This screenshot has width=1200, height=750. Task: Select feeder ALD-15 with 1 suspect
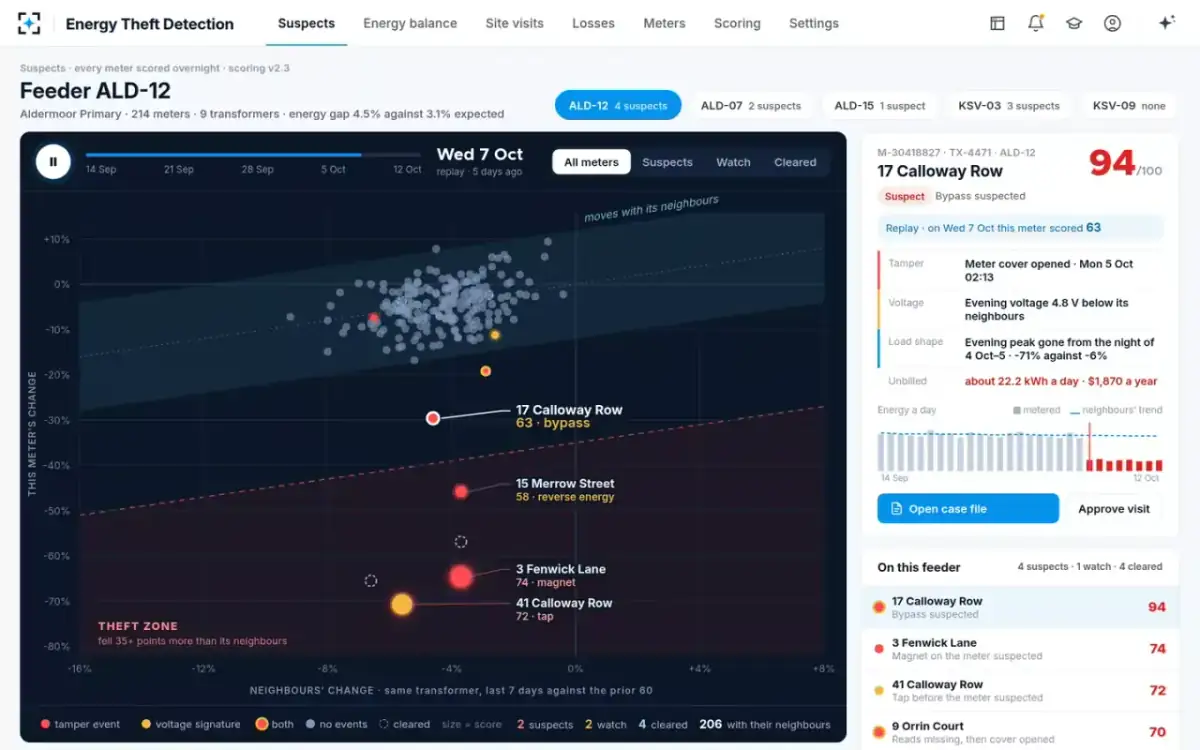click(x=880, y=105)
